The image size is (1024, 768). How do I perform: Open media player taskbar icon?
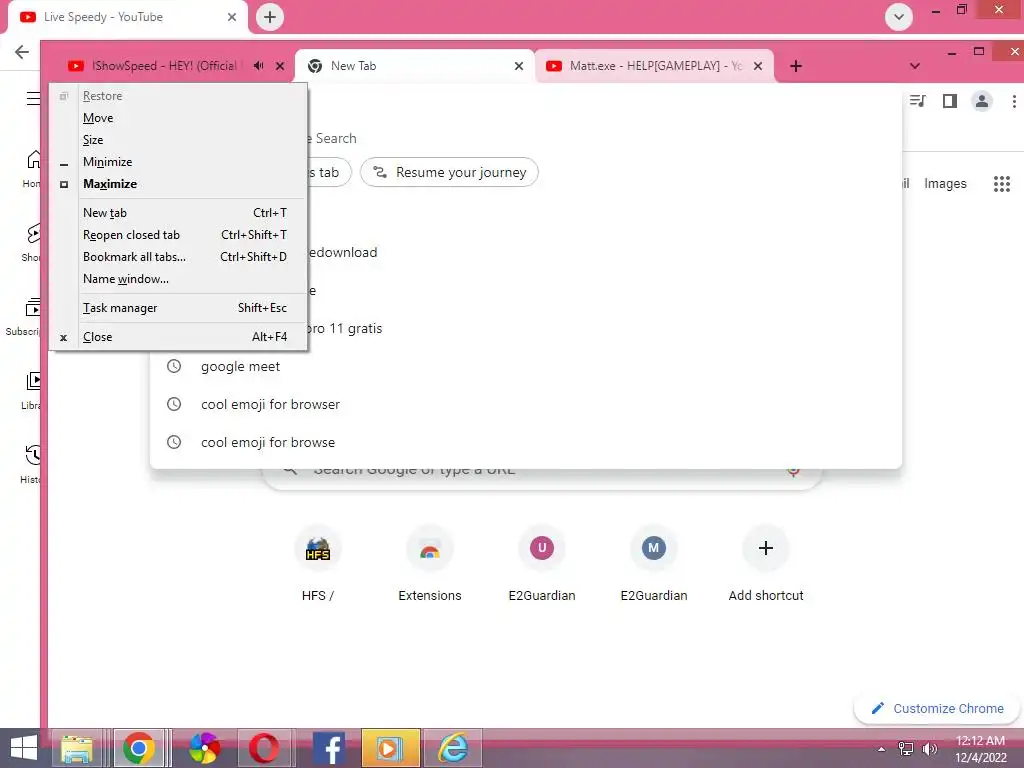click(x=390, y=748)
